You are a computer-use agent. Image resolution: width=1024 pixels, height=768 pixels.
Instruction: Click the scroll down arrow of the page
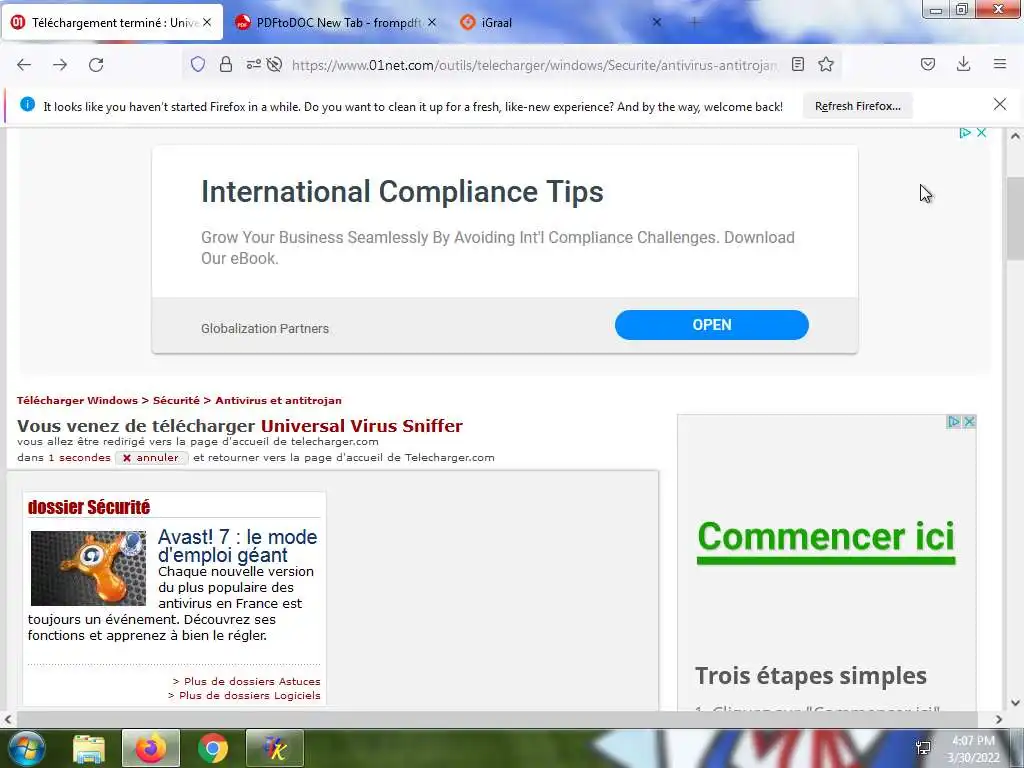coord(1015,703)
